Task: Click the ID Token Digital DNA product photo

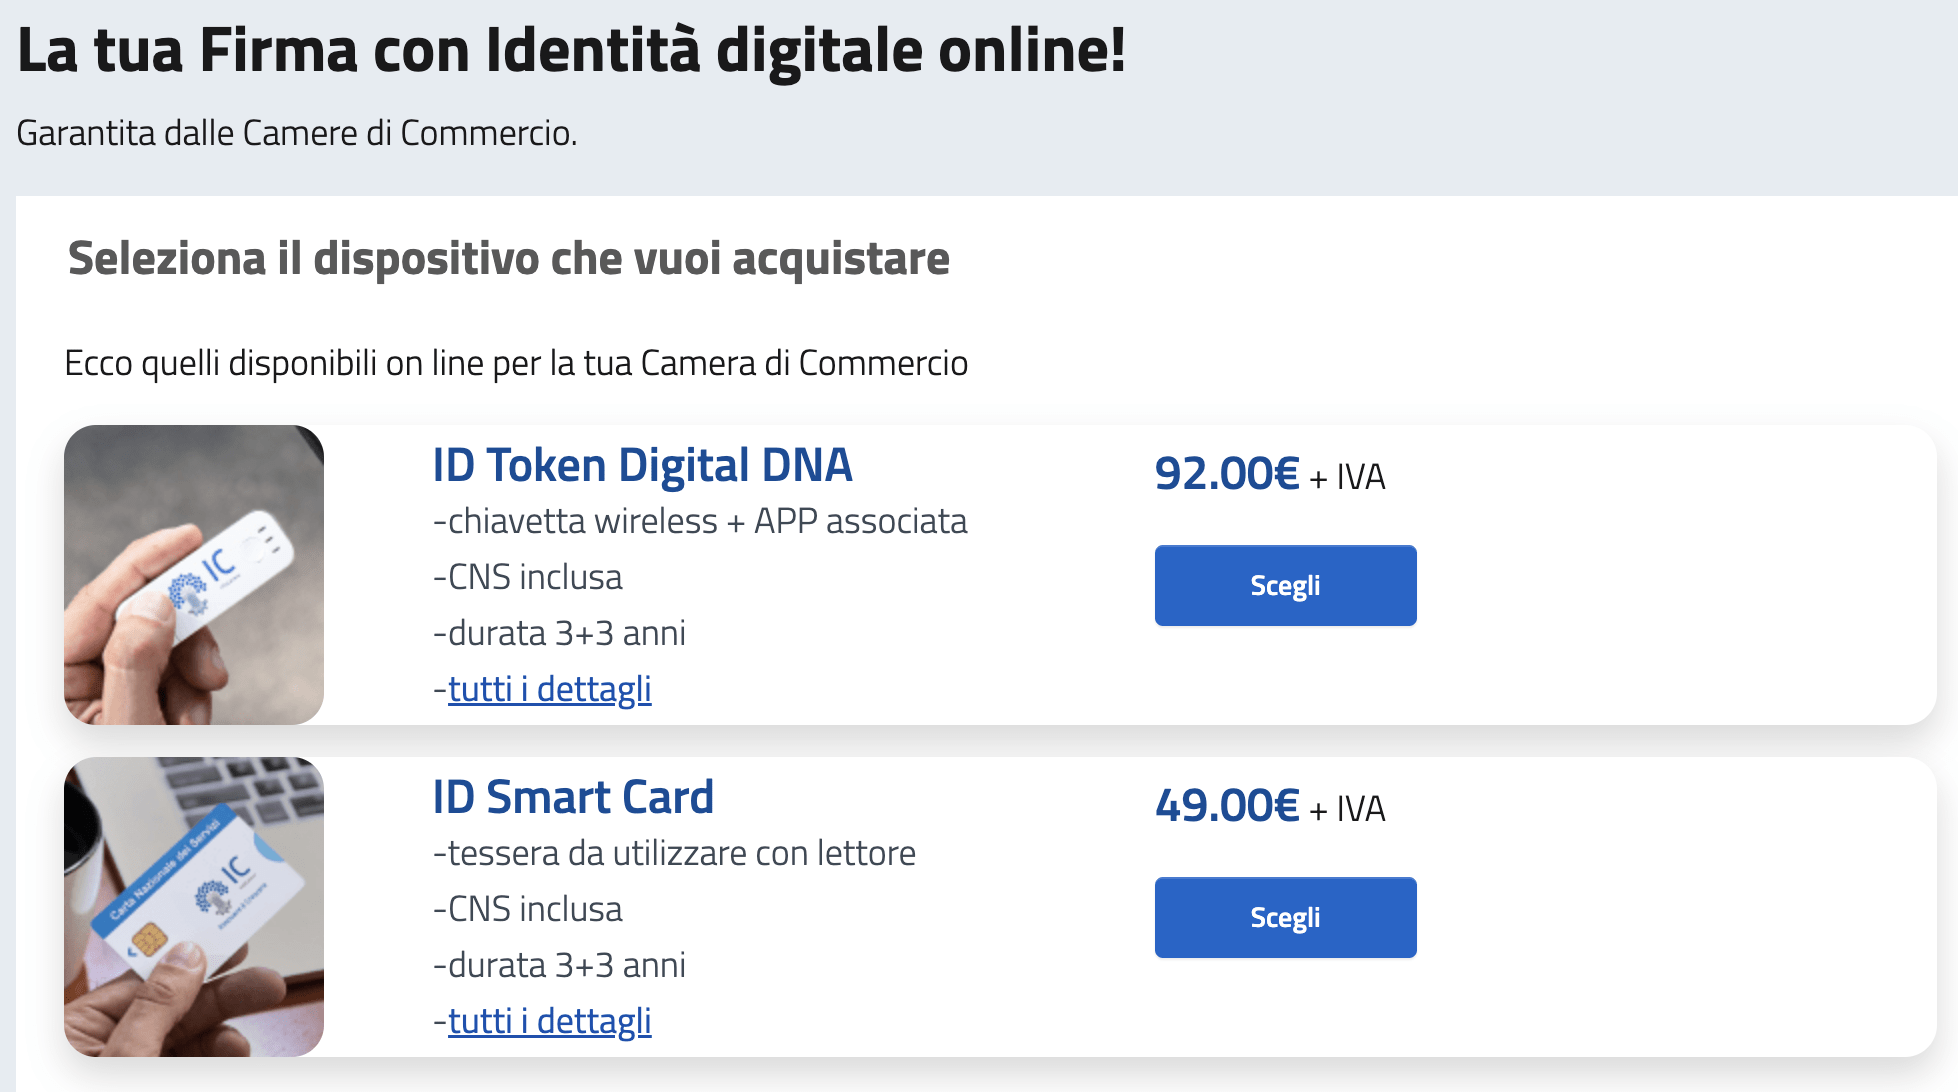Action: point(194,575)
